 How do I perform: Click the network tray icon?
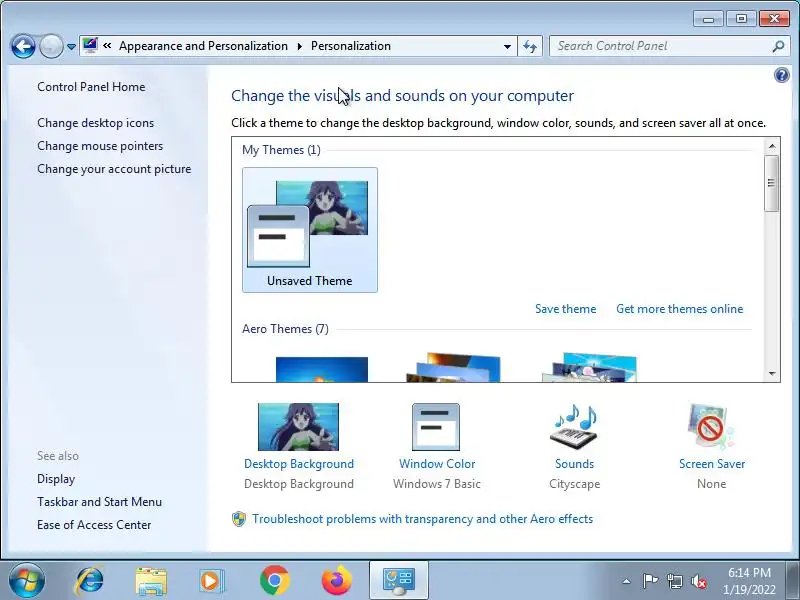coord(674,581)
